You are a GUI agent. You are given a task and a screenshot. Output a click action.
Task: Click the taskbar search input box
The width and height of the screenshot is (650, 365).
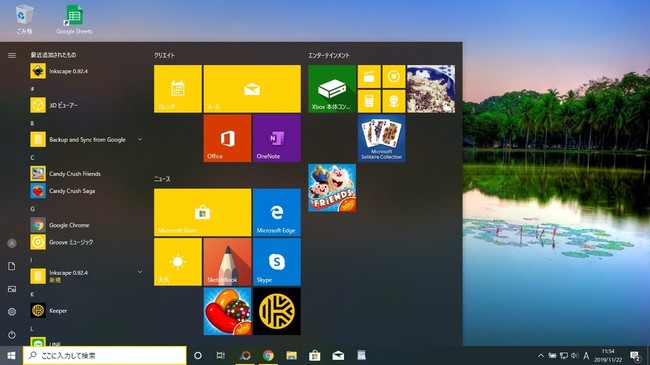click(104, 355)
